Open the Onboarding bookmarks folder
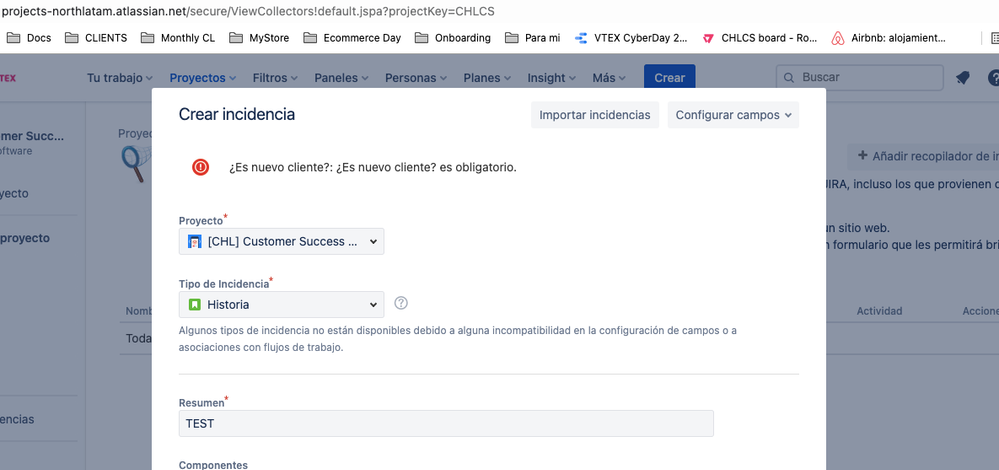This screenshot has height=470, width=999. pyautogui.click(x=453, y=38)
